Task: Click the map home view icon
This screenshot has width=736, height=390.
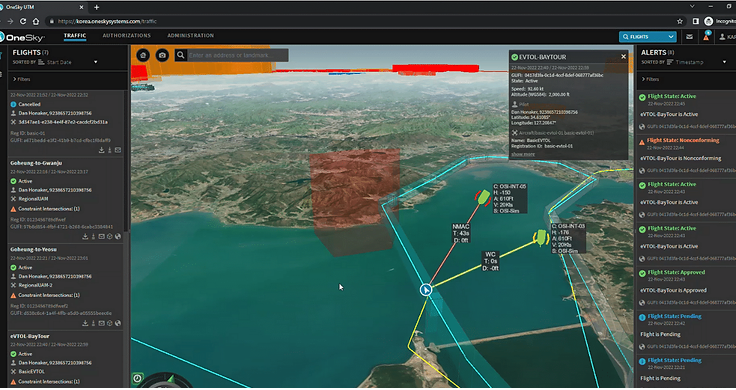Action: pos(143,55)
